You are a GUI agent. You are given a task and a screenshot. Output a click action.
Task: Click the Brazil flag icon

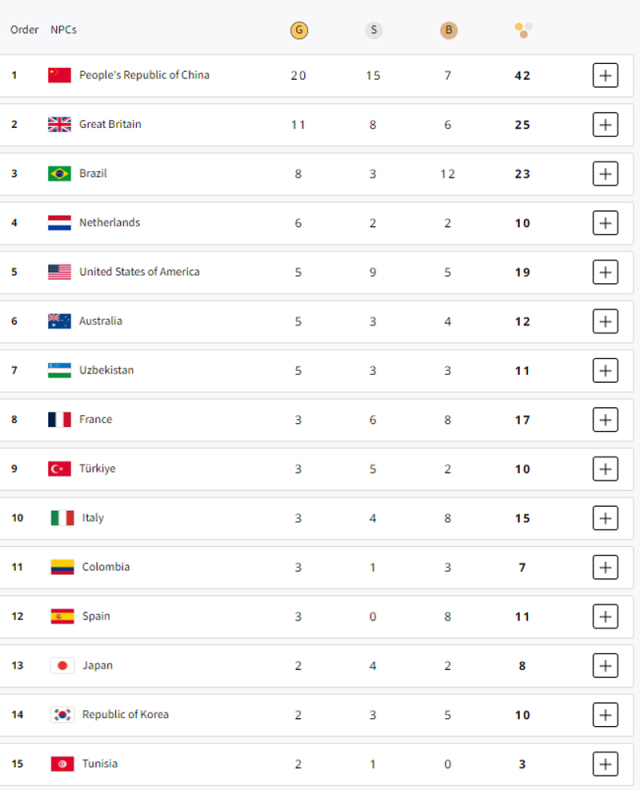point(59,174)
